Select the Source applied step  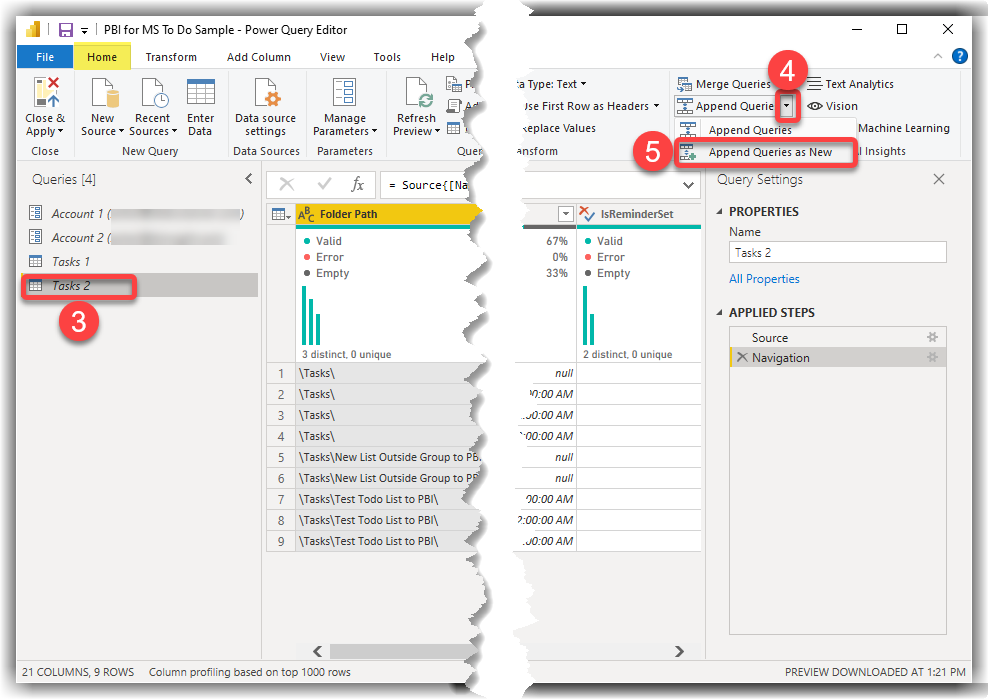838,337
